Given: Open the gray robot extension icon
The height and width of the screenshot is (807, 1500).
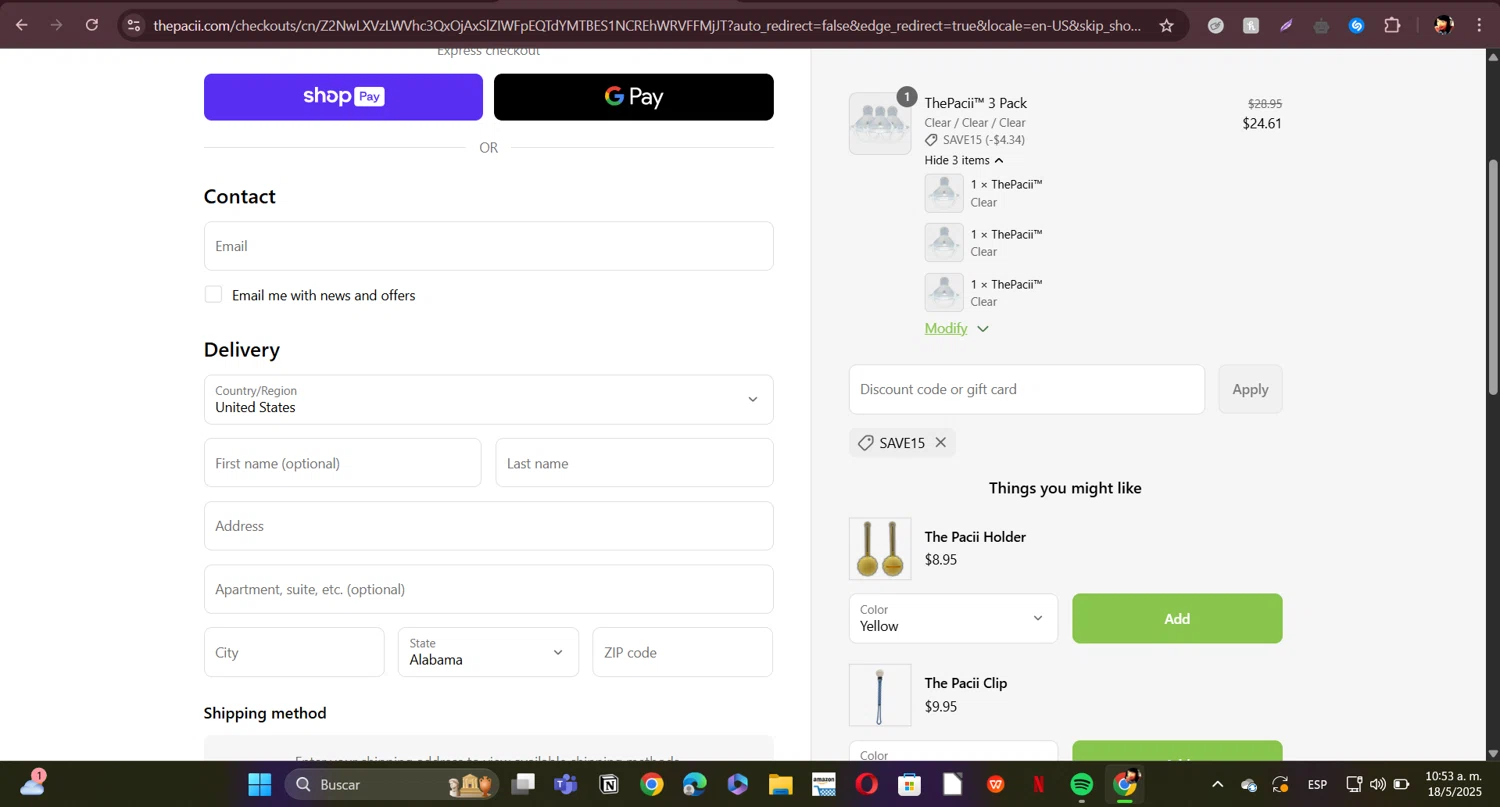Looking at the screenshot, I should click(1321, 26).
